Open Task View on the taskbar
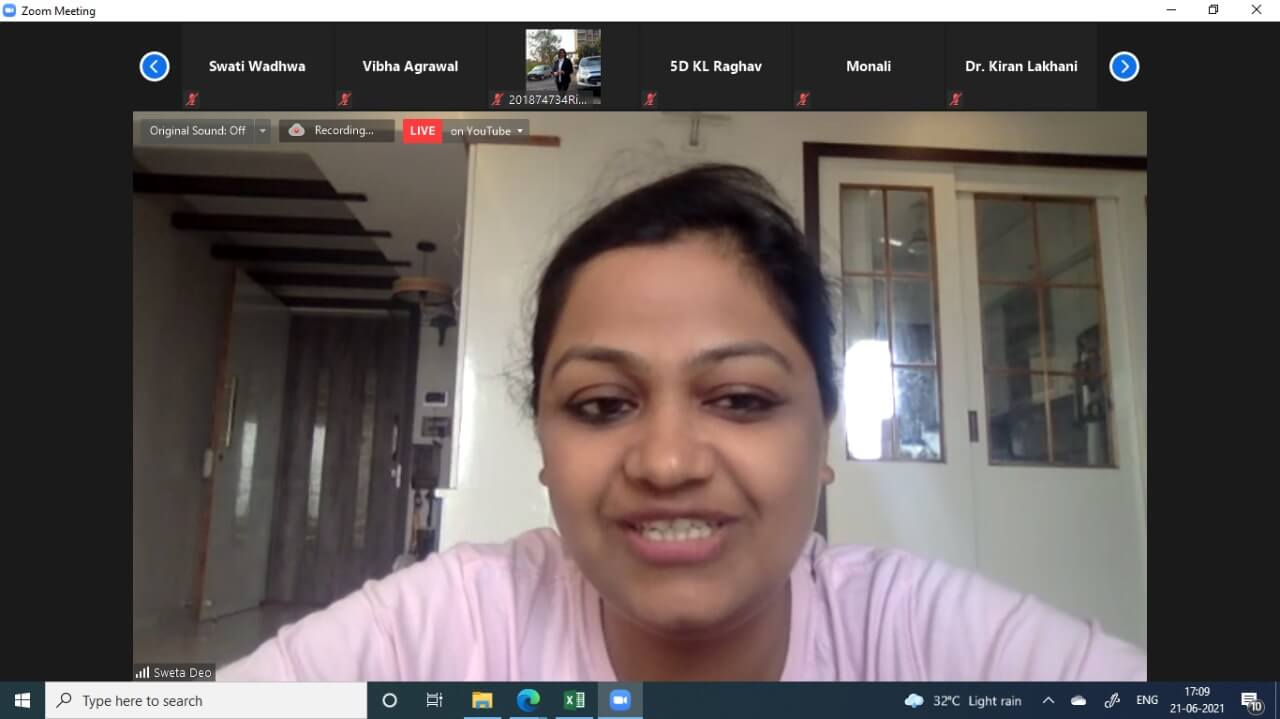The image size is (1280, 719). (x=435, y=700)
